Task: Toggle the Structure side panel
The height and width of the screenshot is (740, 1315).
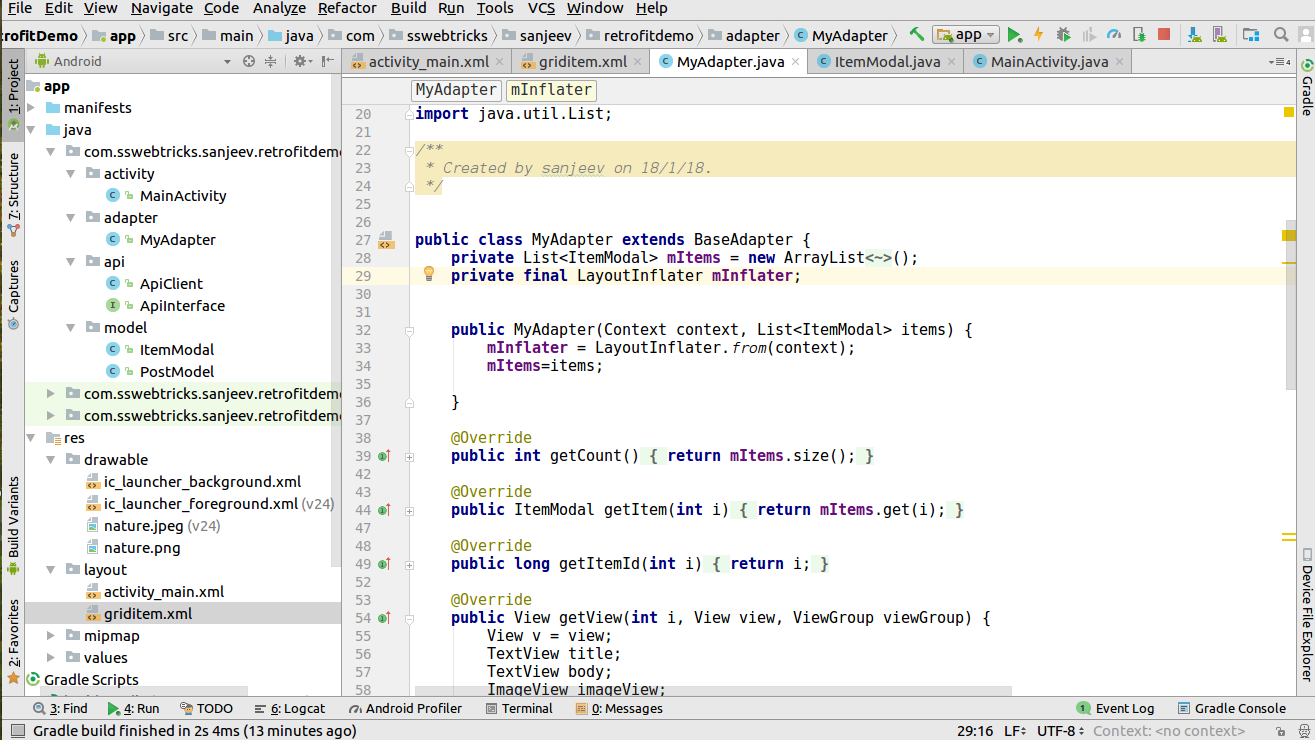Action: click(x=13, y=194)
